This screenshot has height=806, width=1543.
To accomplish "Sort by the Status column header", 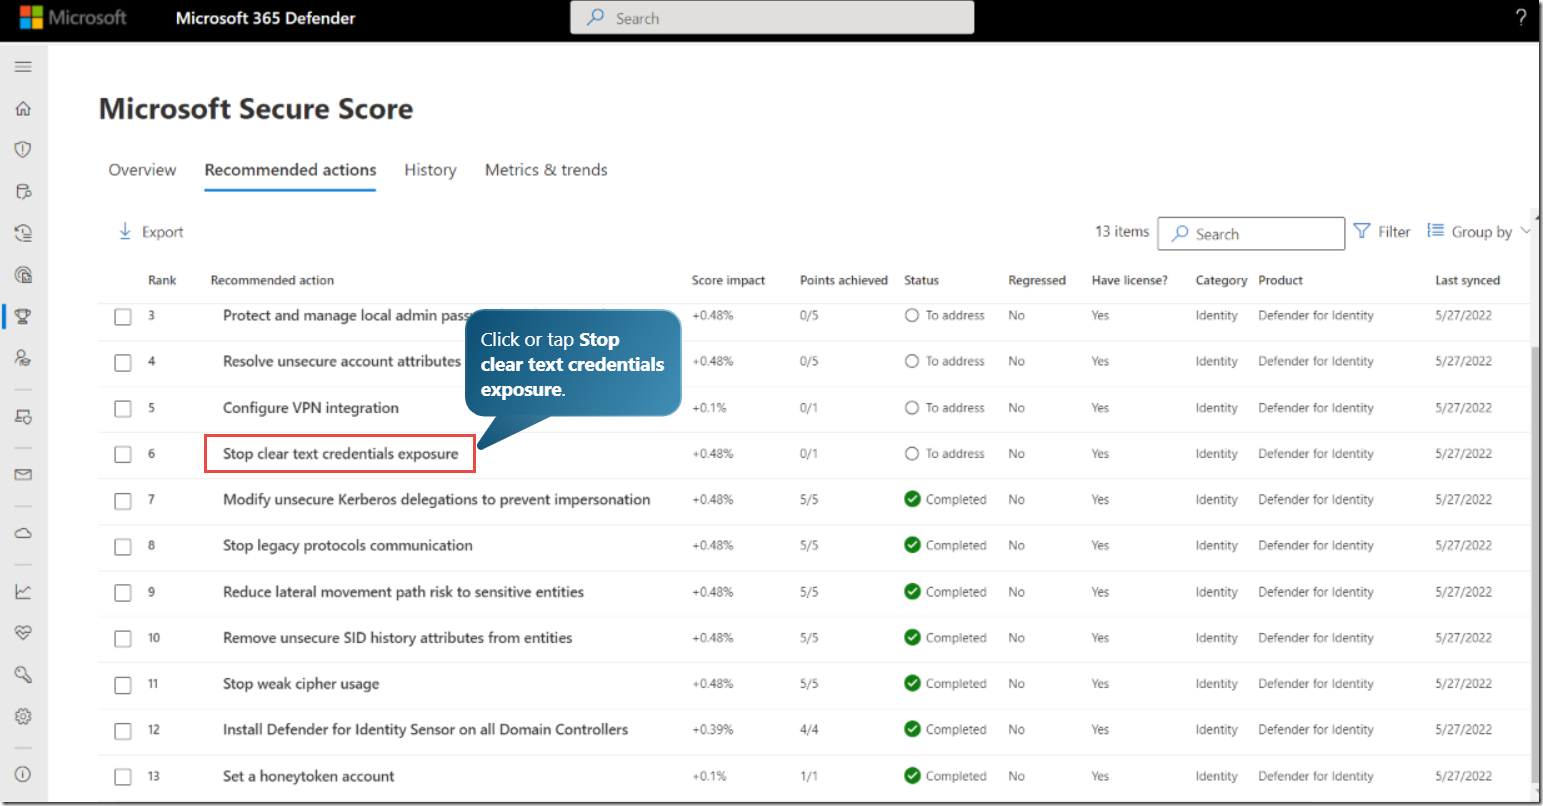I will point(921,280).
